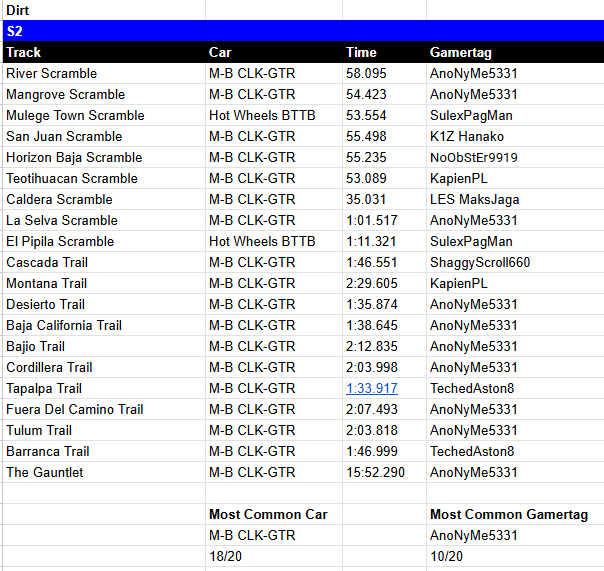Select the 58.095 time cell
Image resolution: width=604 pixels, height=571 pixels.
click(x=384, y=73)
